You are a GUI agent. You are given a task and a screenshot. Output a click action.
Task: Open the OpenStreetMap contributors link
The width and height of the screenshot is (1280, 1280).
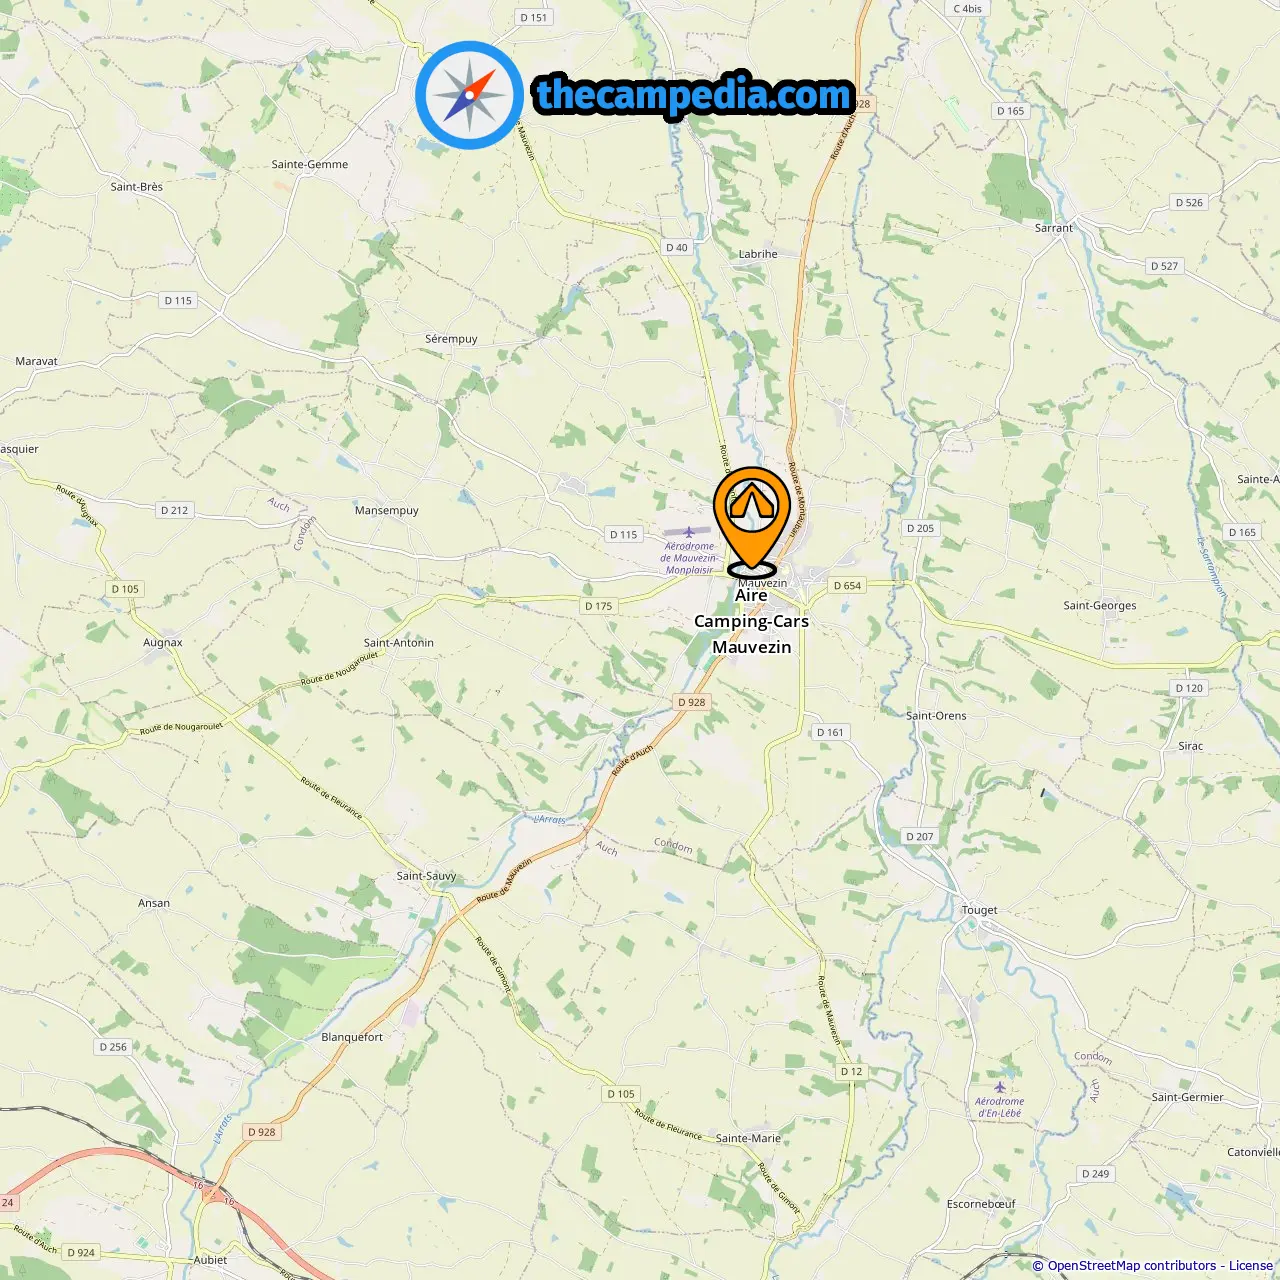pos(1132,1266)
